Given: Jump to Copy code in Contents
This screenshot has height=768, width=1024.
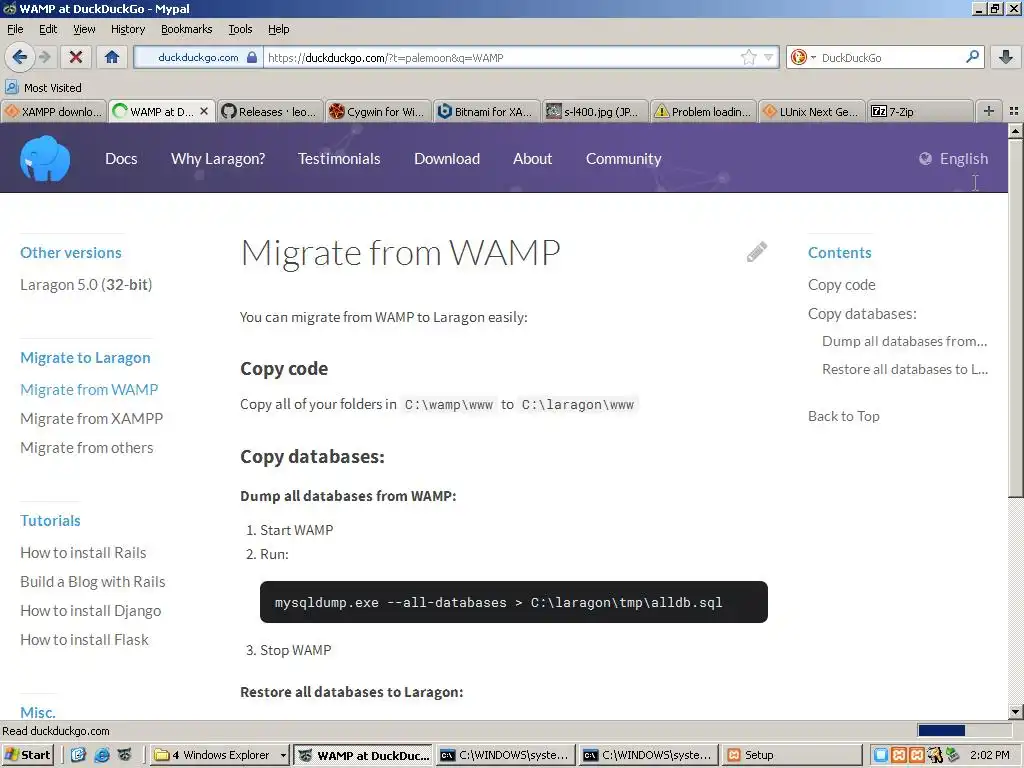Looking at the screenshot, I should coord(841,285).
